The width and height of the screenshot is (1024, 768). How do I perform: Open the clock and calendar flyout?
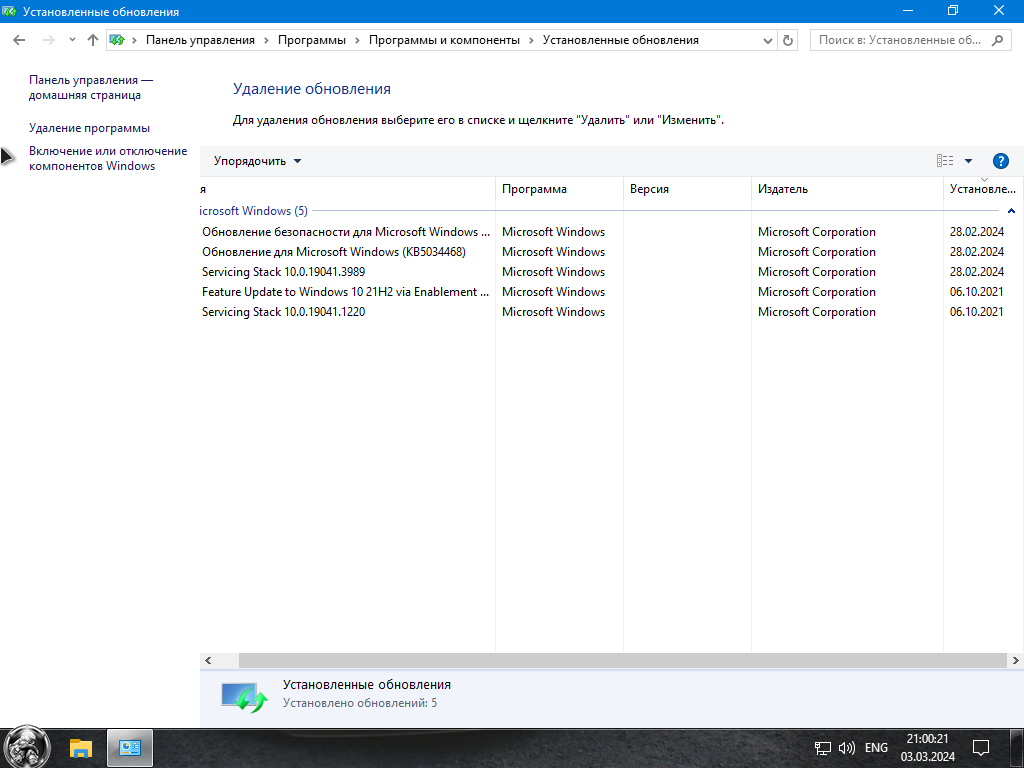pos(927,748)
